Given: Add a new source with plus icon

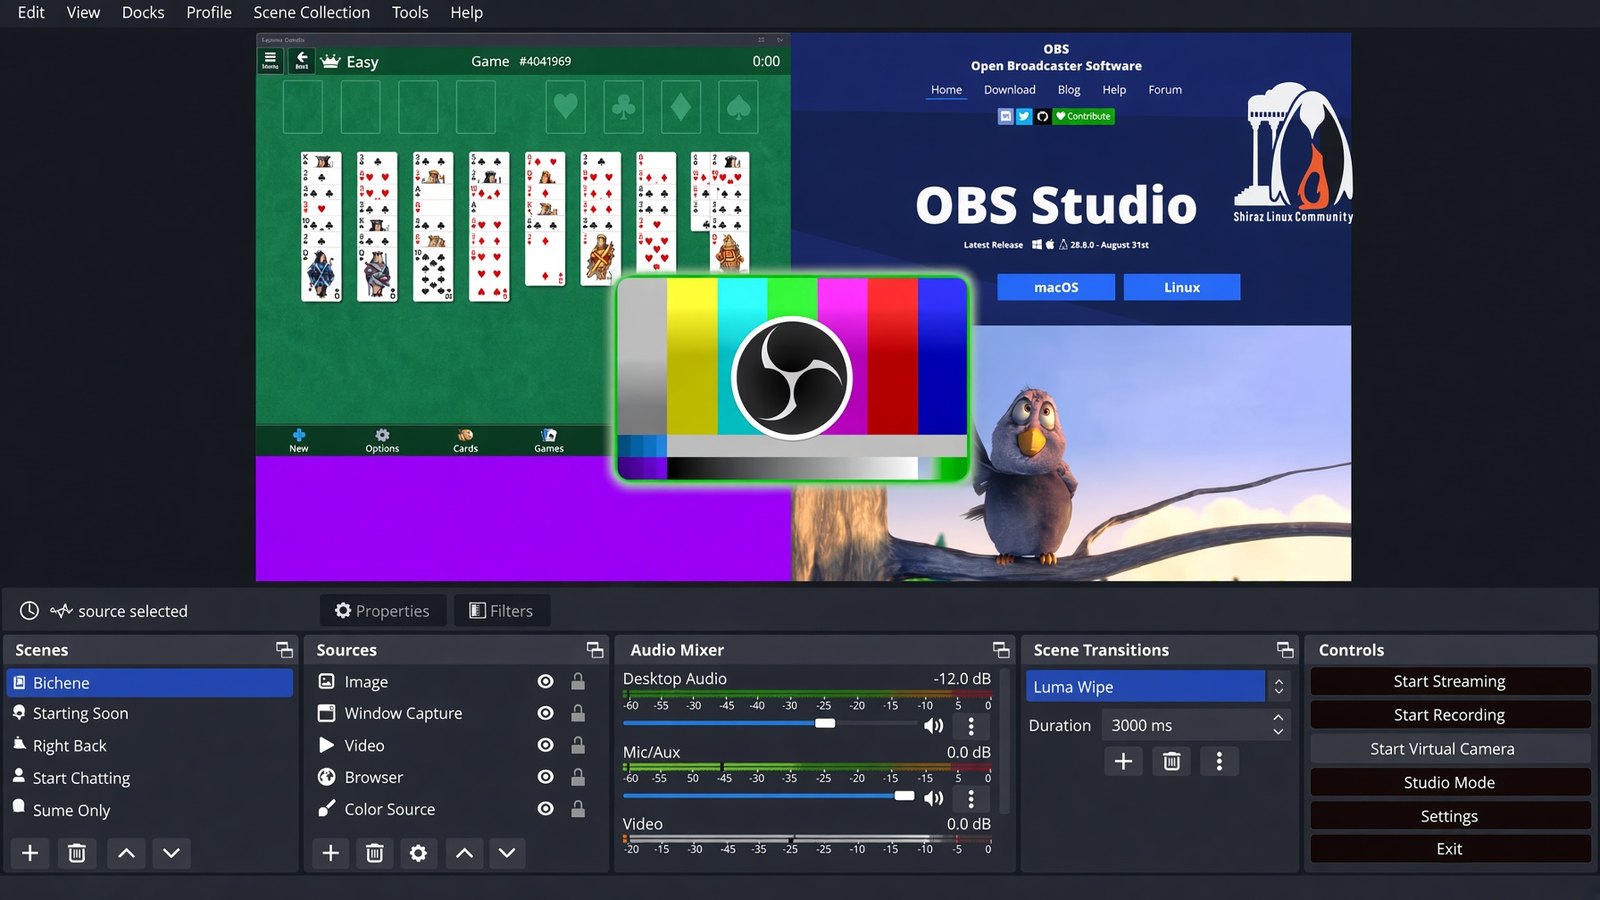Looking at the screenshot, I should coord(331,853).
